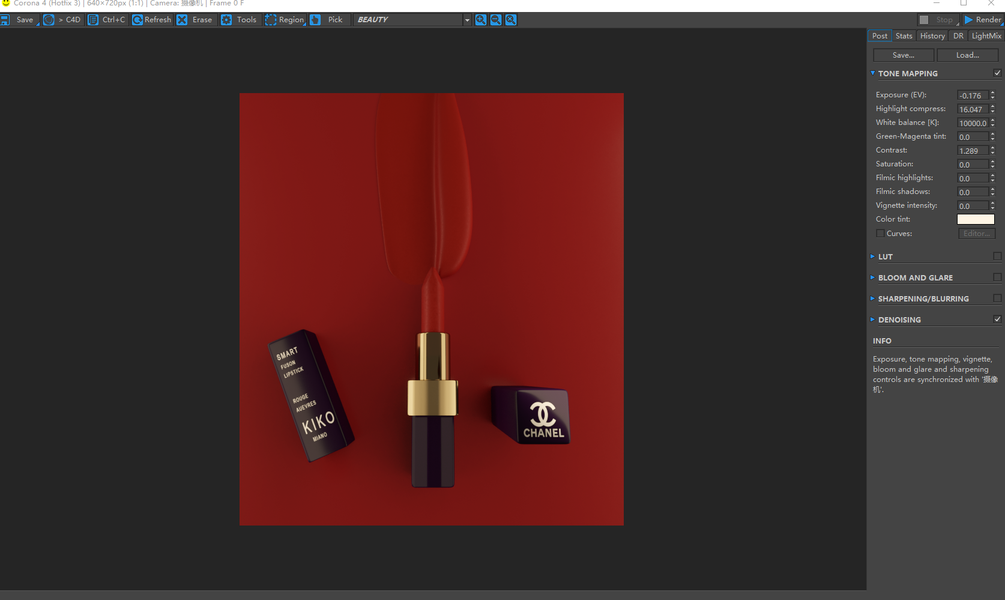Activate the Region dashed-square icon
The width and height of the screenshot is (1005, 600).
(270, 20)
